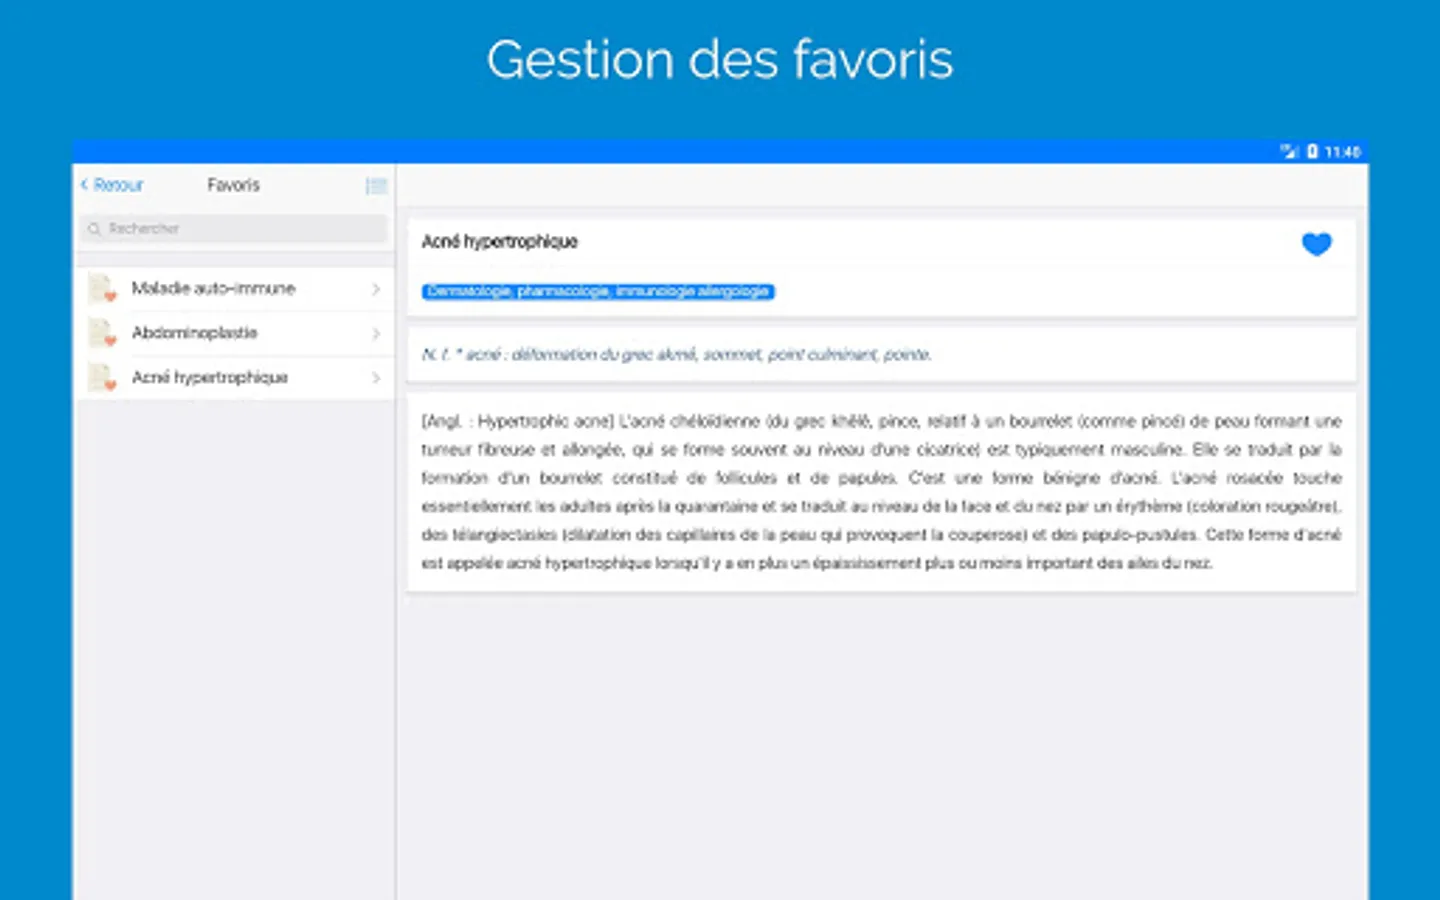The width and height of the screenshot is (1440, 900).
Task: Expand the Maladie auto-immune chevron
Action: point(376,289)
